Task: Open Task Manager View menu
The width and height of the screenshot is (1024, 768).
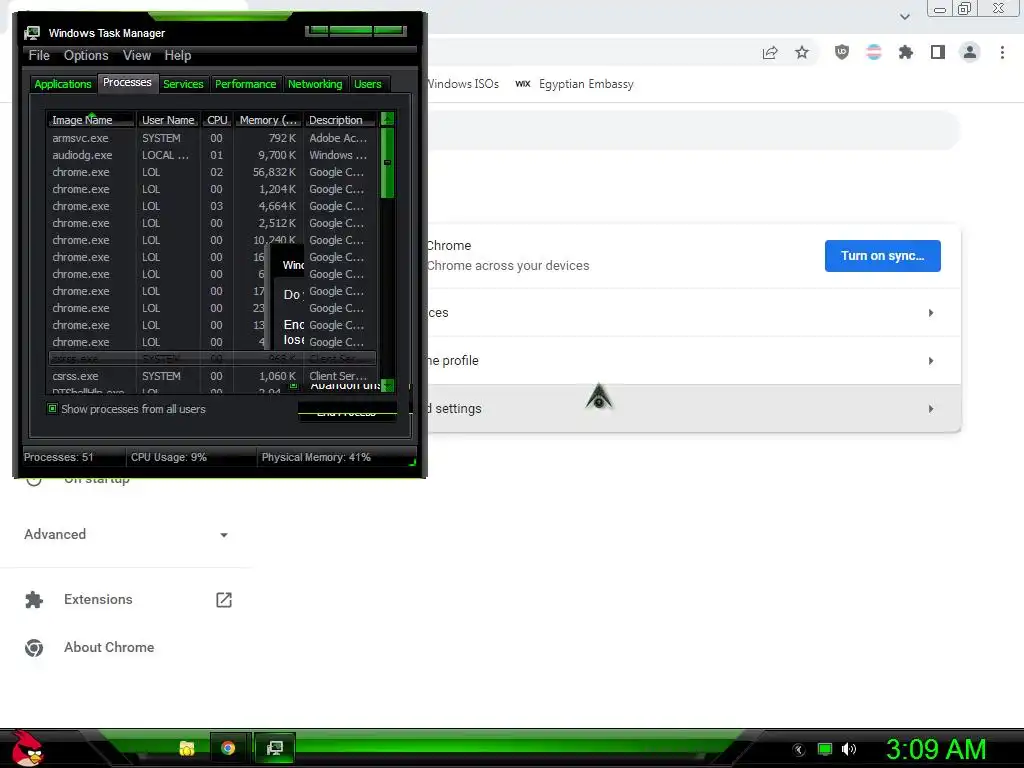Action: click(137, 56)
